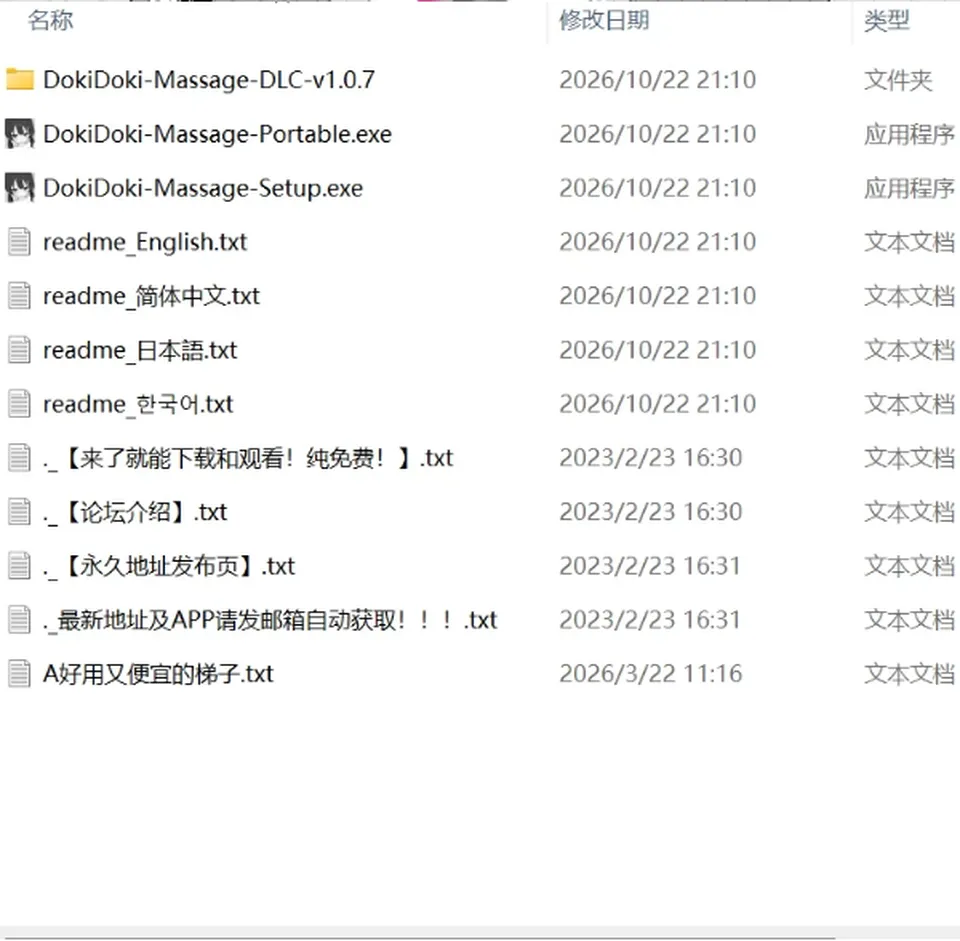Click the horizontal scrollbar at window bottom
Screen dimensions: 960x941
[x=480, y=933]
